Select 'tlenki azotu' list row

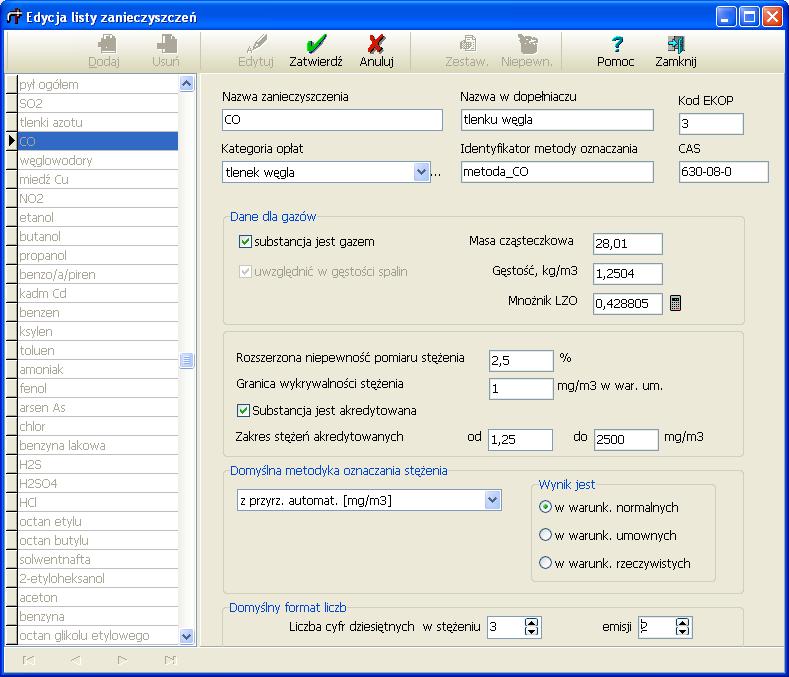pos(98,122)
